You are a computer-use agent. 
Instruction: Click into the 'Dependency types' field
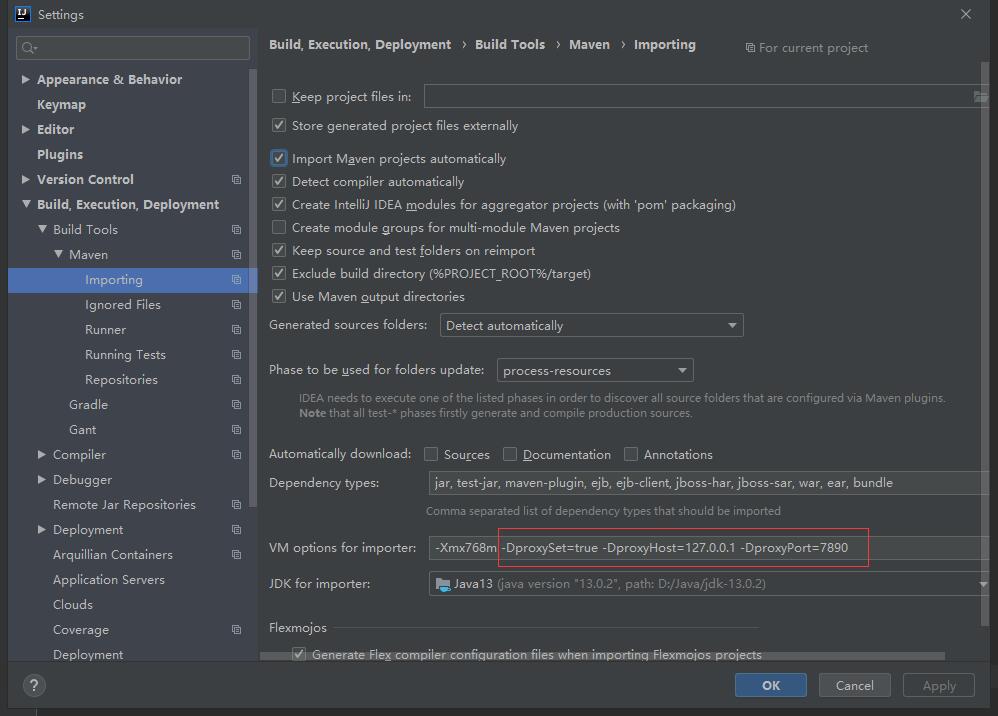point(708,482)
